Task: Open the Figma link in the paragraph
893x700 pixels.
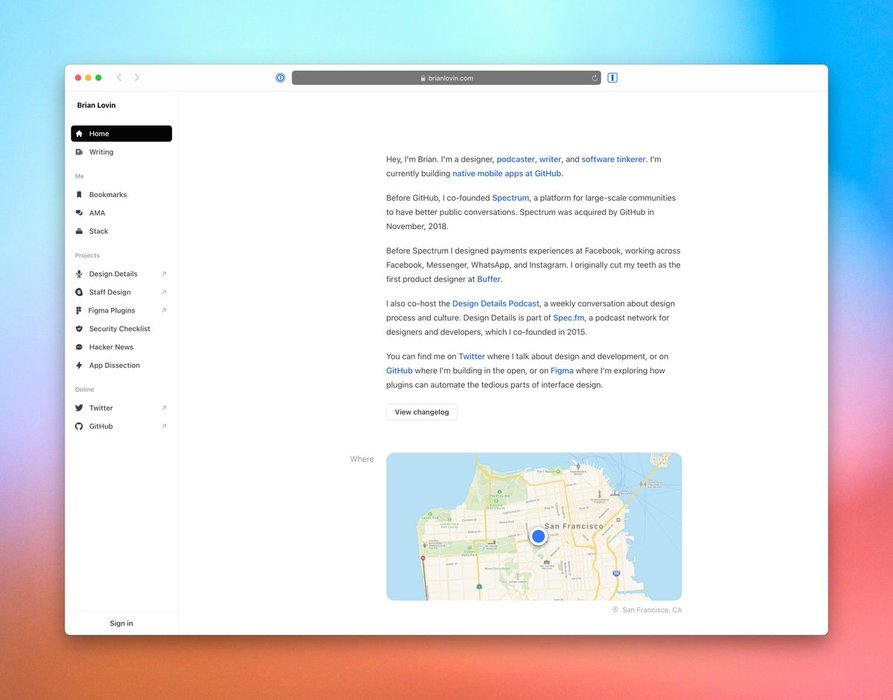Action: pos(562,371)
